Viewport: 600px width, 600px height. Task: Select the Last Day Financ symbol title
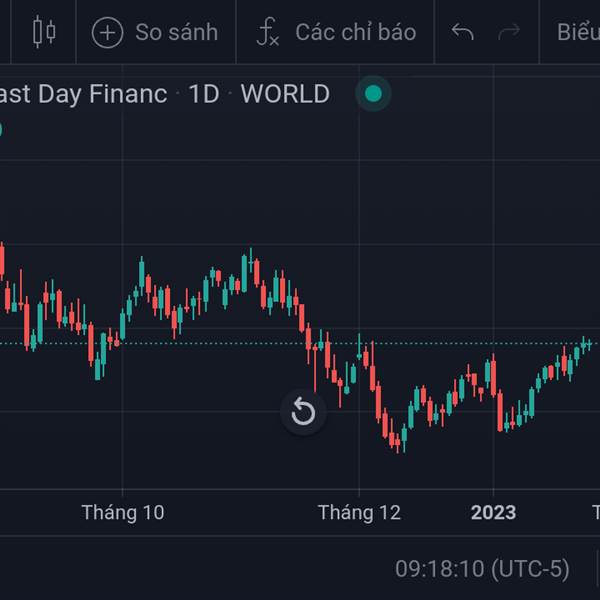[x=83, y=94]
